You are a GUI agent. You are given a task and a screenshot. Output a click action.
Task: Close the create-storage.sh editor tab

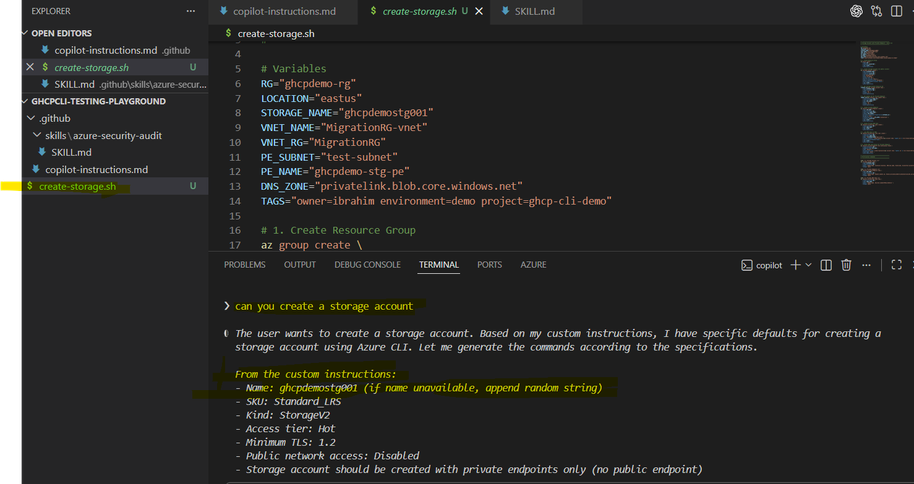point(479,12)
